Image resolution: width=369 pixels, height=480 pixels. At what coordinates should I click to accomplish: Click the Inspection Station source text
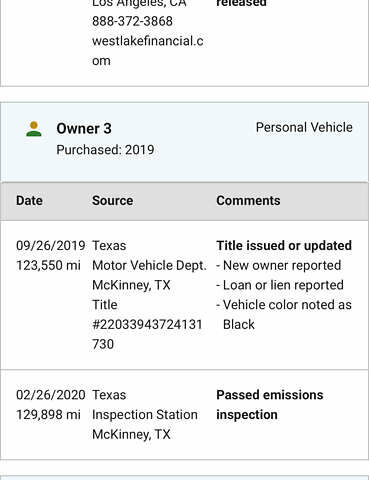(x=145, y=415)
